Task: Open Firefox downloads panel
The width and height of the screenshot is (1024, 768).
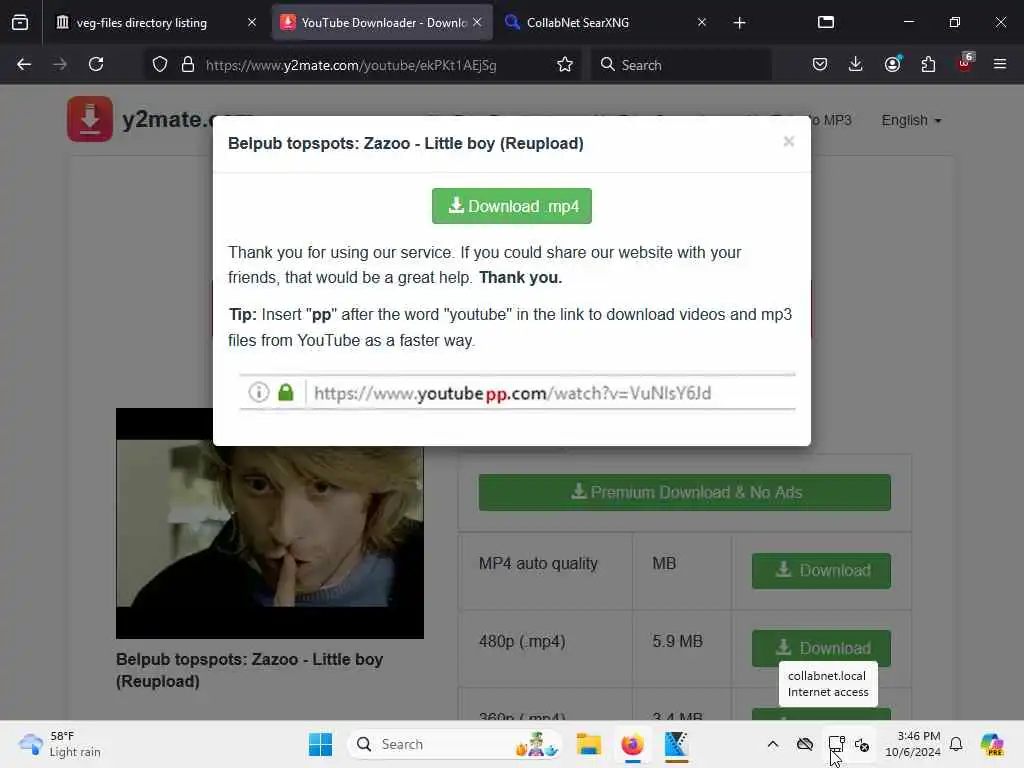Action: [856, 64]
